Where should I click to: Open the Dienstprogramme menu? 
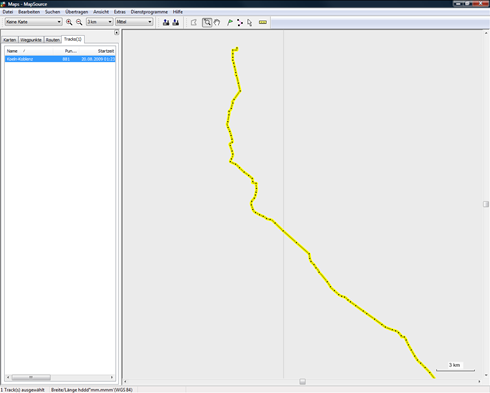(149, 12)
